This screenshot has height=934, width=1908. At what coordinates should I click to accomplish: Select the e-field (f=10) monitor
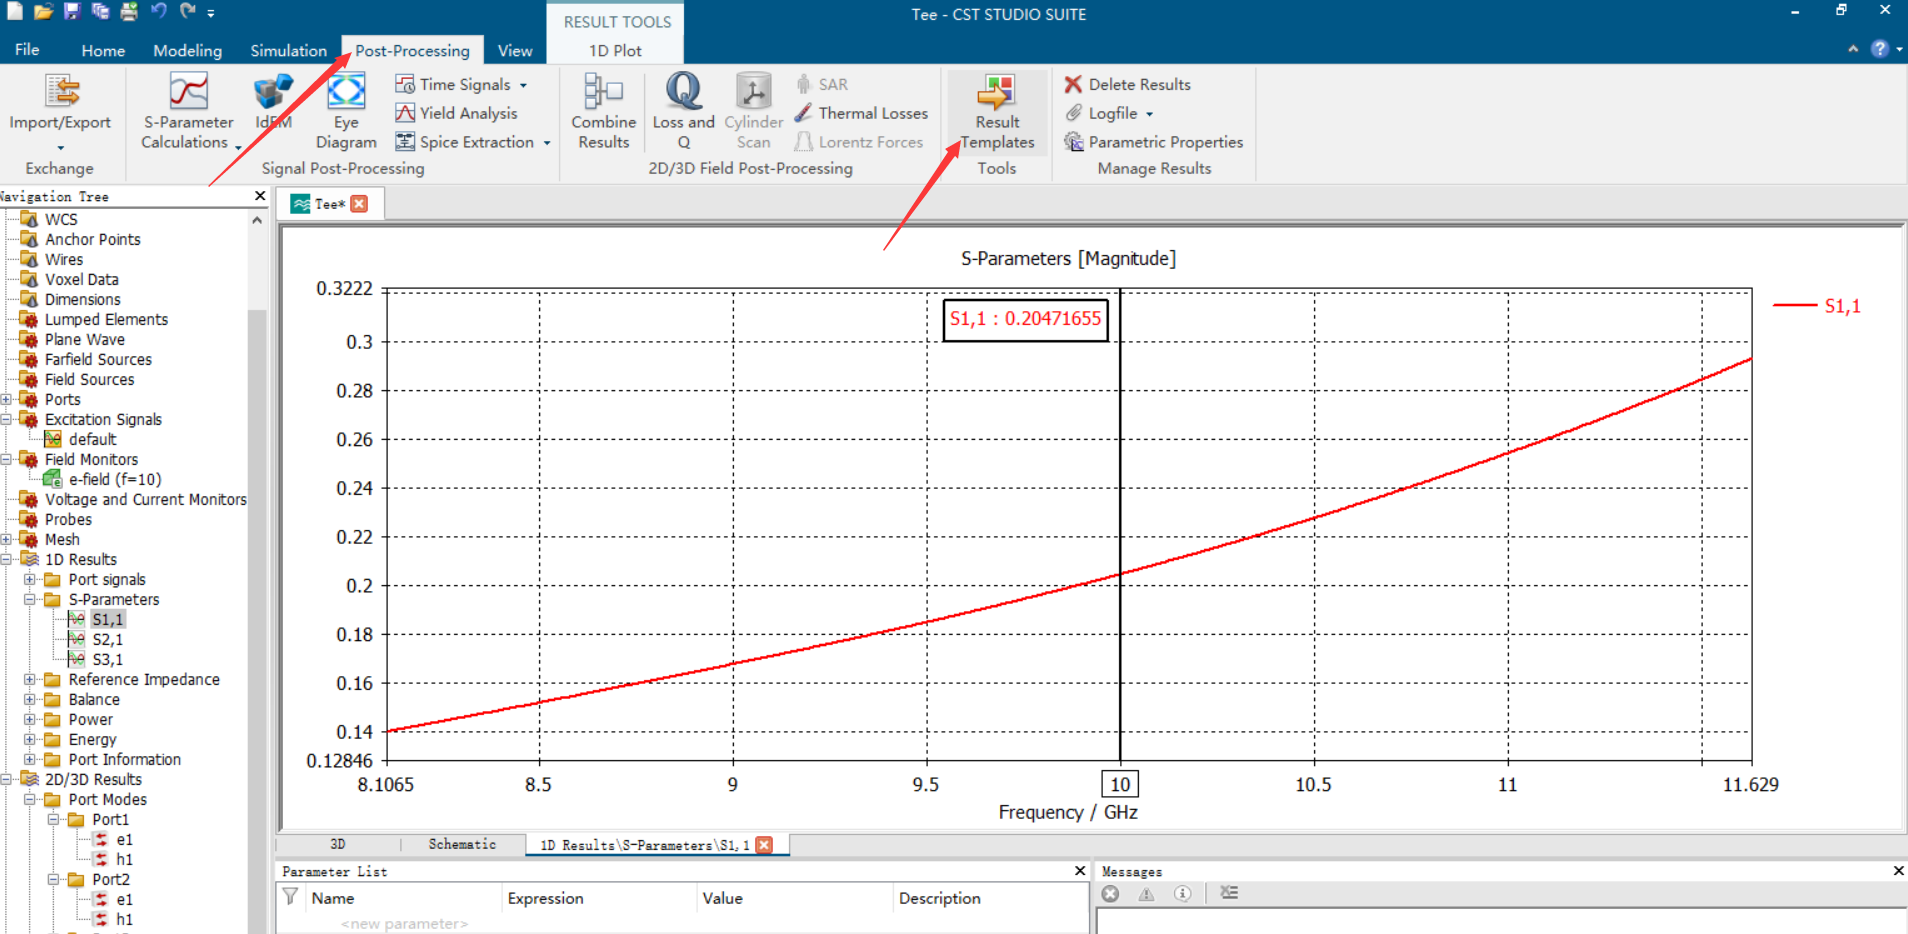point(114,480)
